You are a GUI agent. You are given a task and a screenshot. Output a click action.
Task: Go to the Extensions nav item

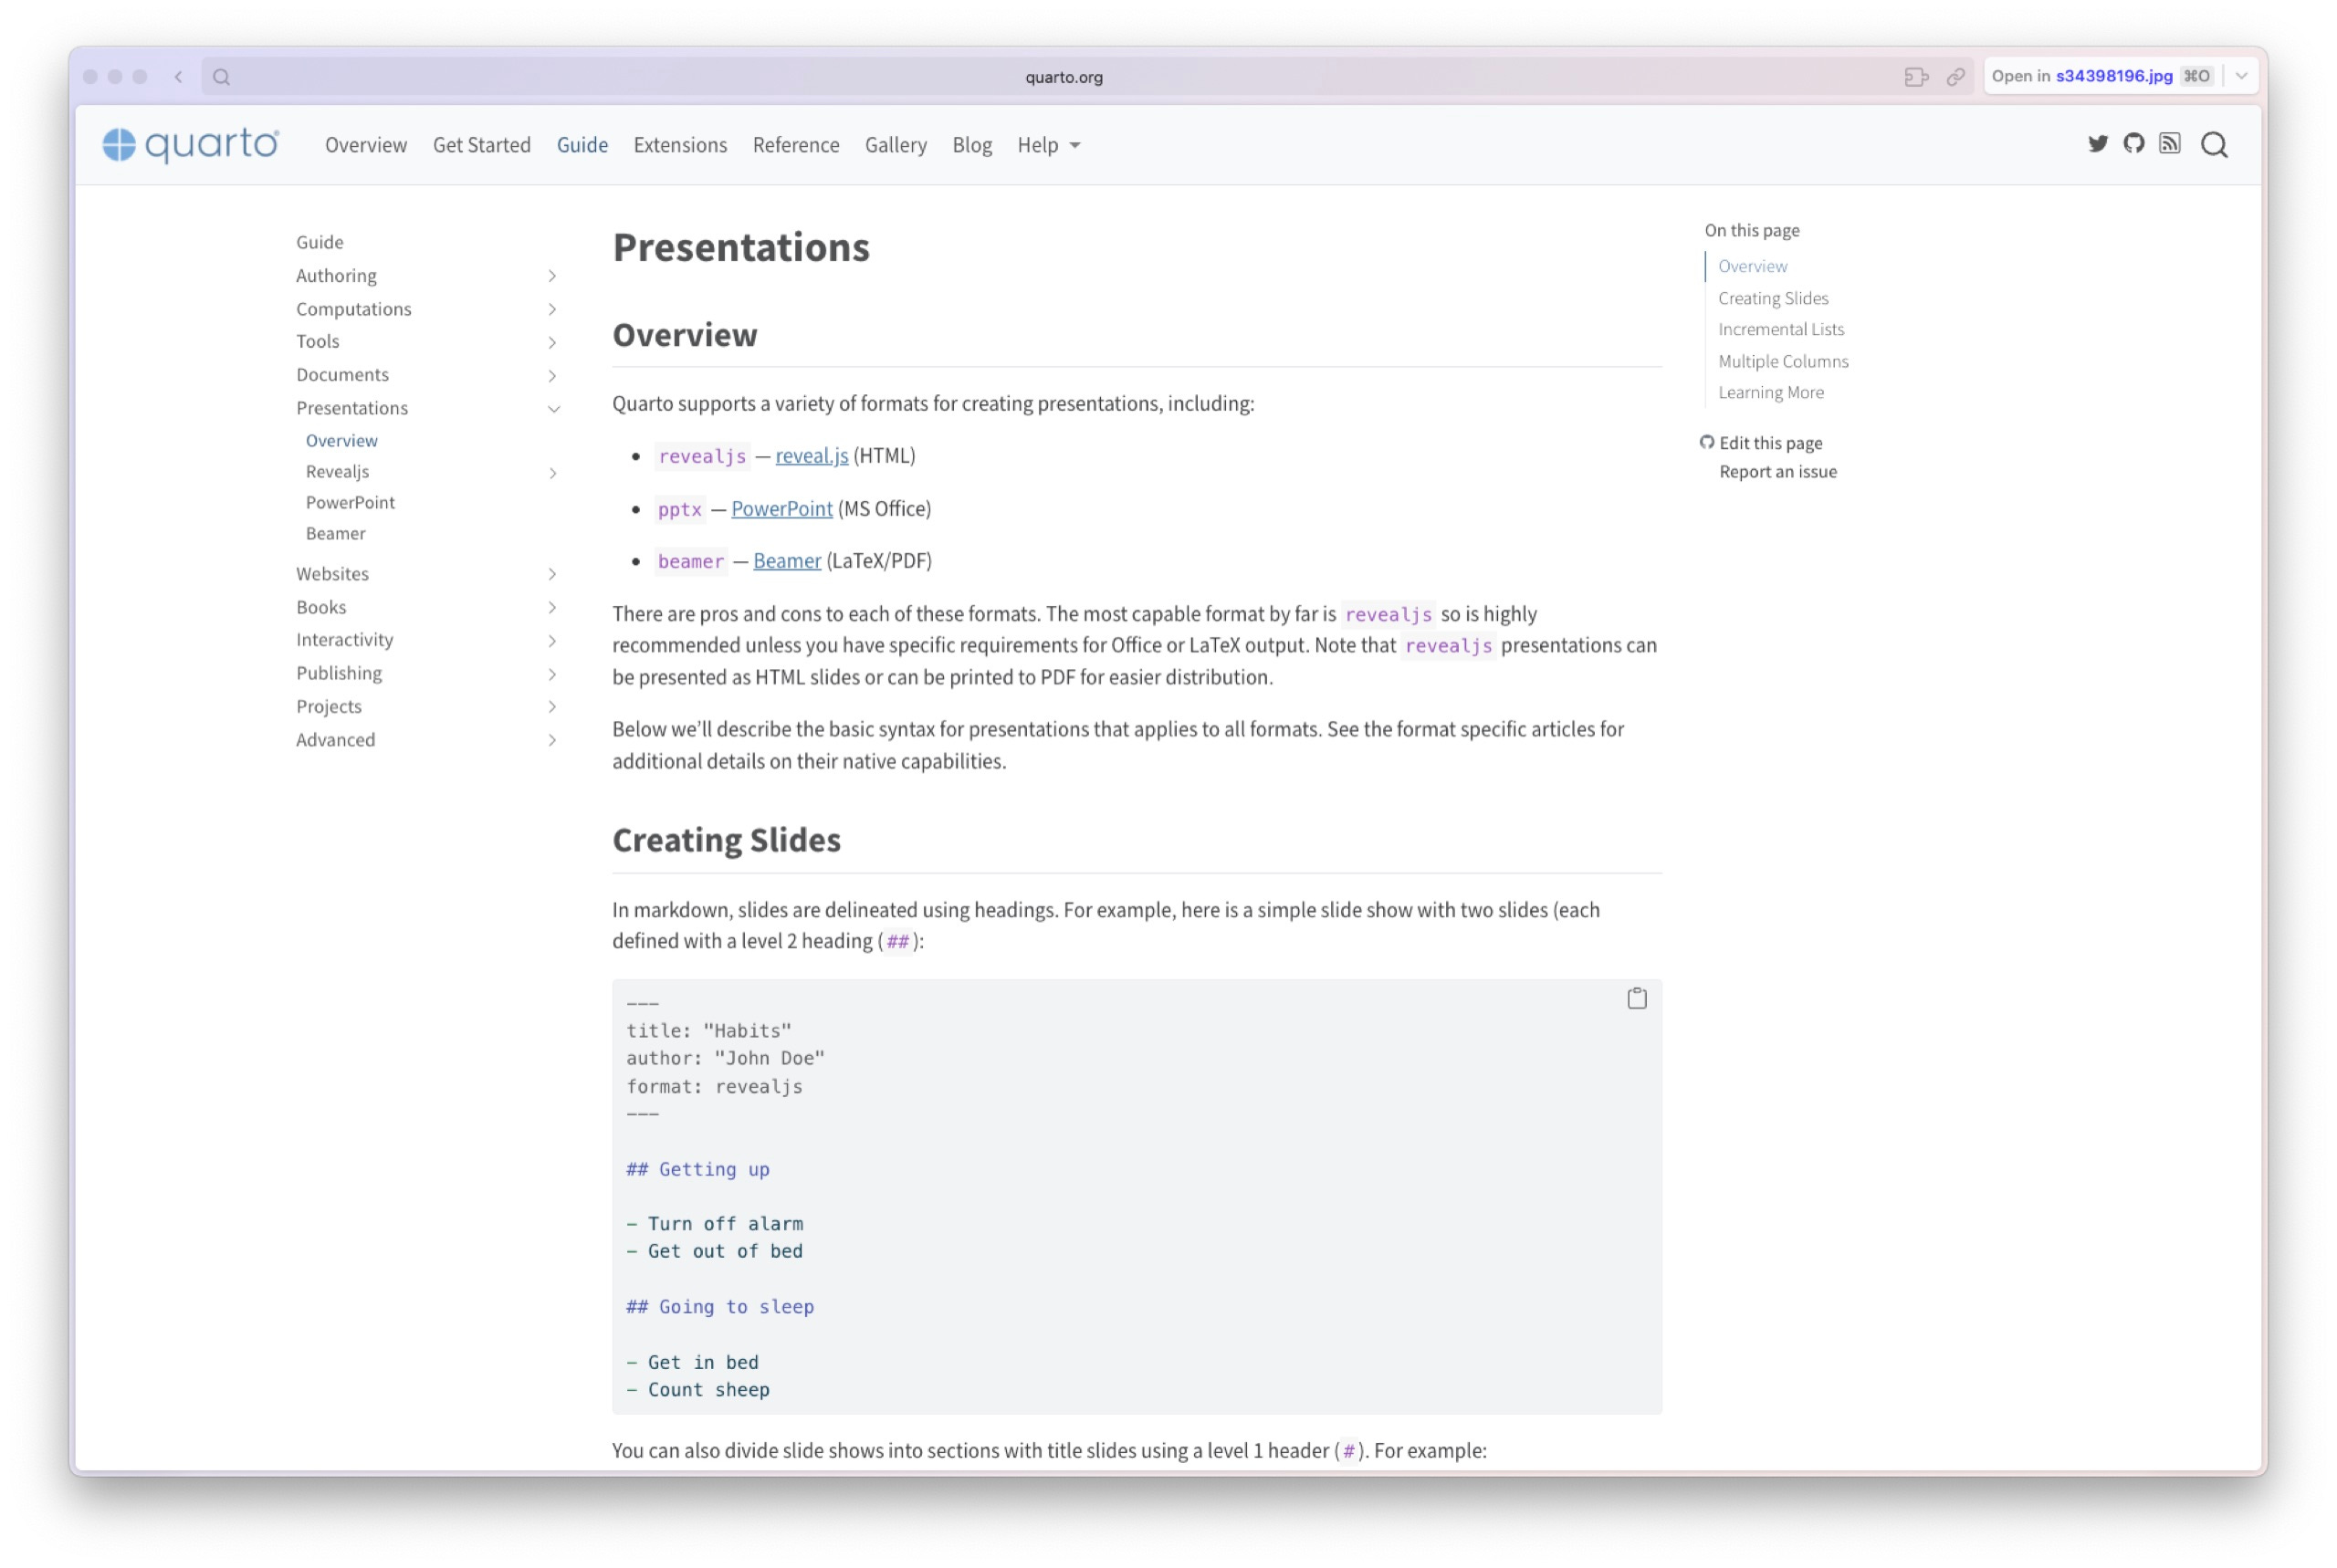pos(680,145)
